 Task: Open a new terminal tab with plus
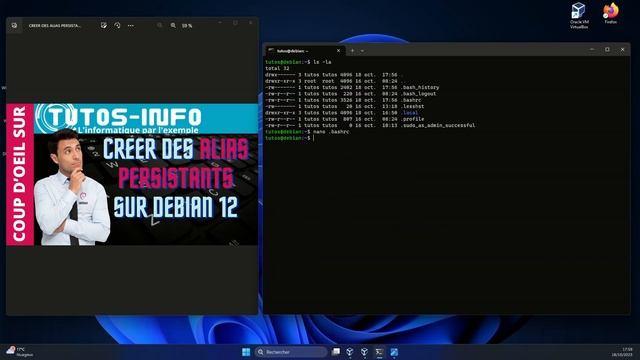click(352, 51)
